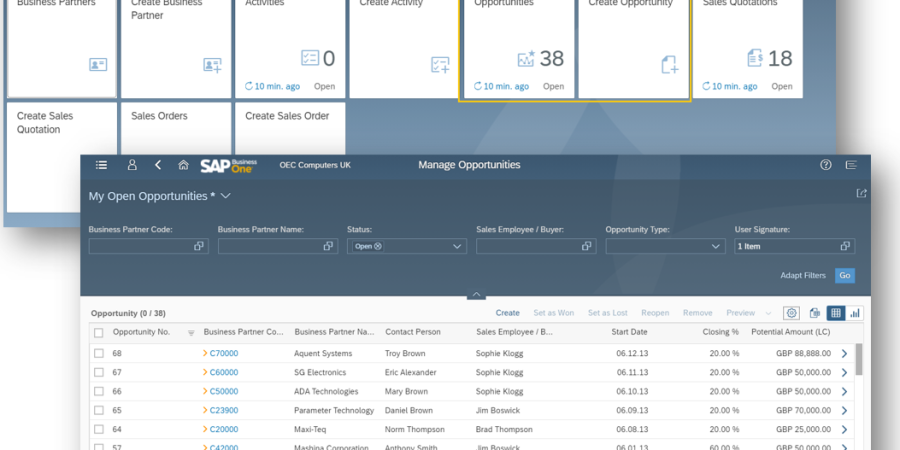900x450 pixels.
Task: Click the home icon in header
Action: coord(183,165)
